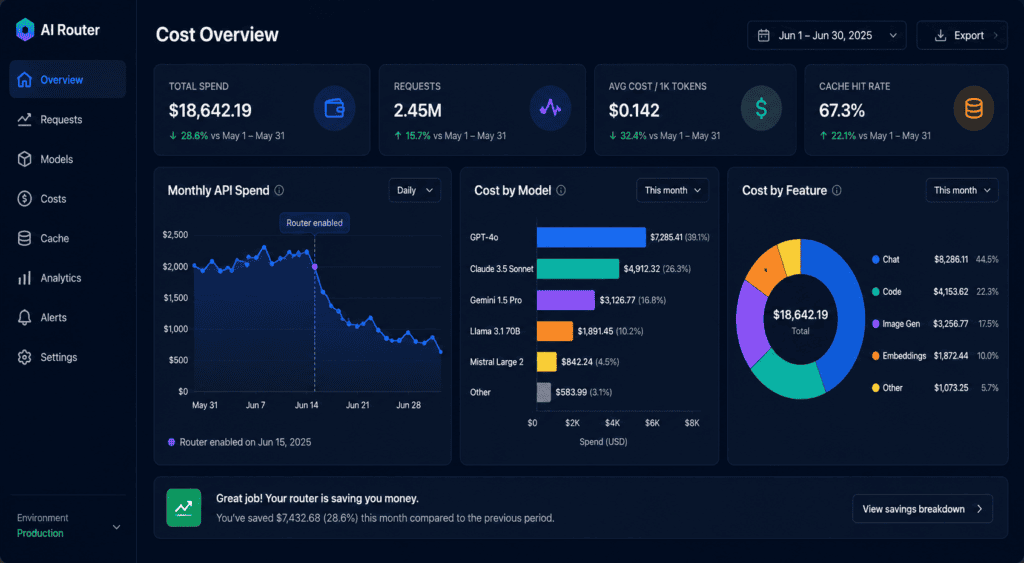Click the purple Gemini 1.5 Pro bar
This screenshot has height=563, width=1024.
point(566,300)
